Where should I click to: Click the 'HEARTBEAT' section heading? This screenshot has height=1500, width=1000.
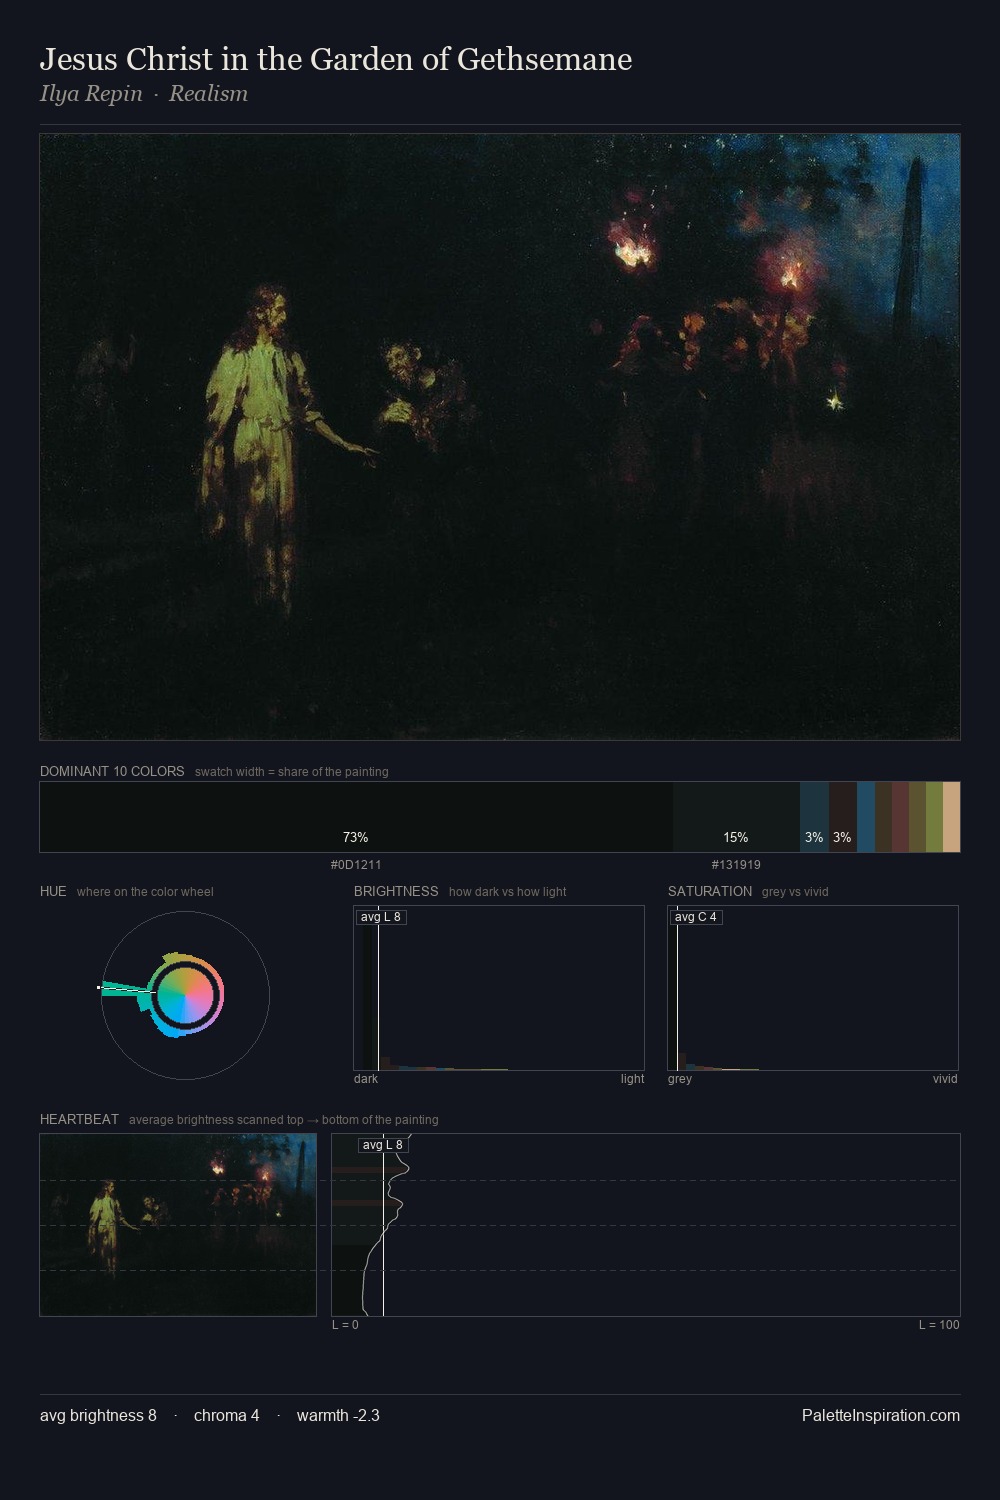79,1119
